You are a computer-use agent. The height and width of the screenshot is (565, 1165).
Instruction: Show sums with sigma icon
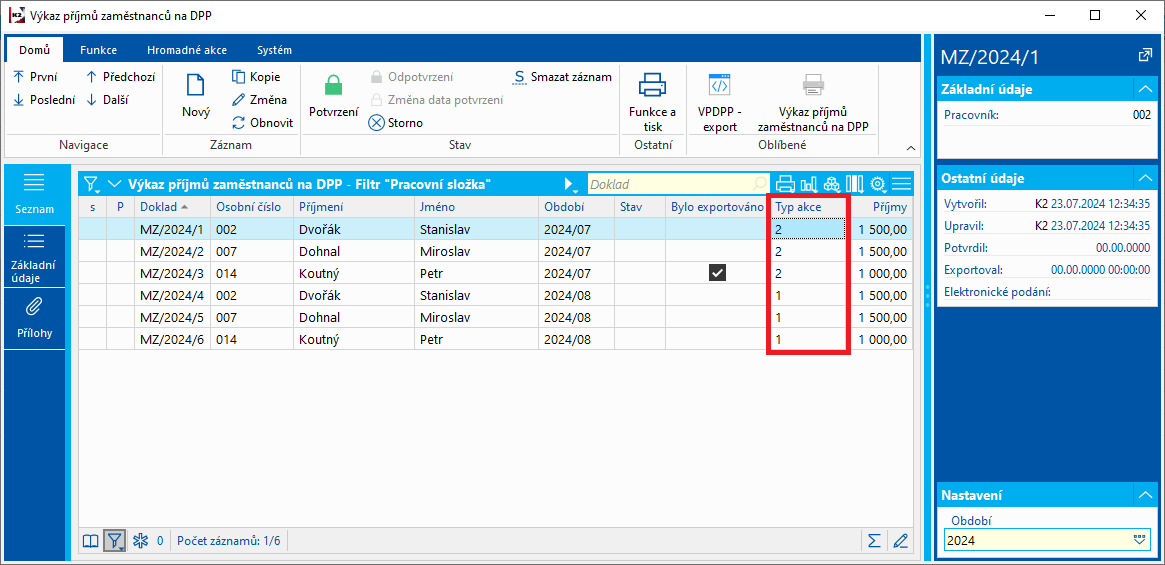(x=875, y=541)
